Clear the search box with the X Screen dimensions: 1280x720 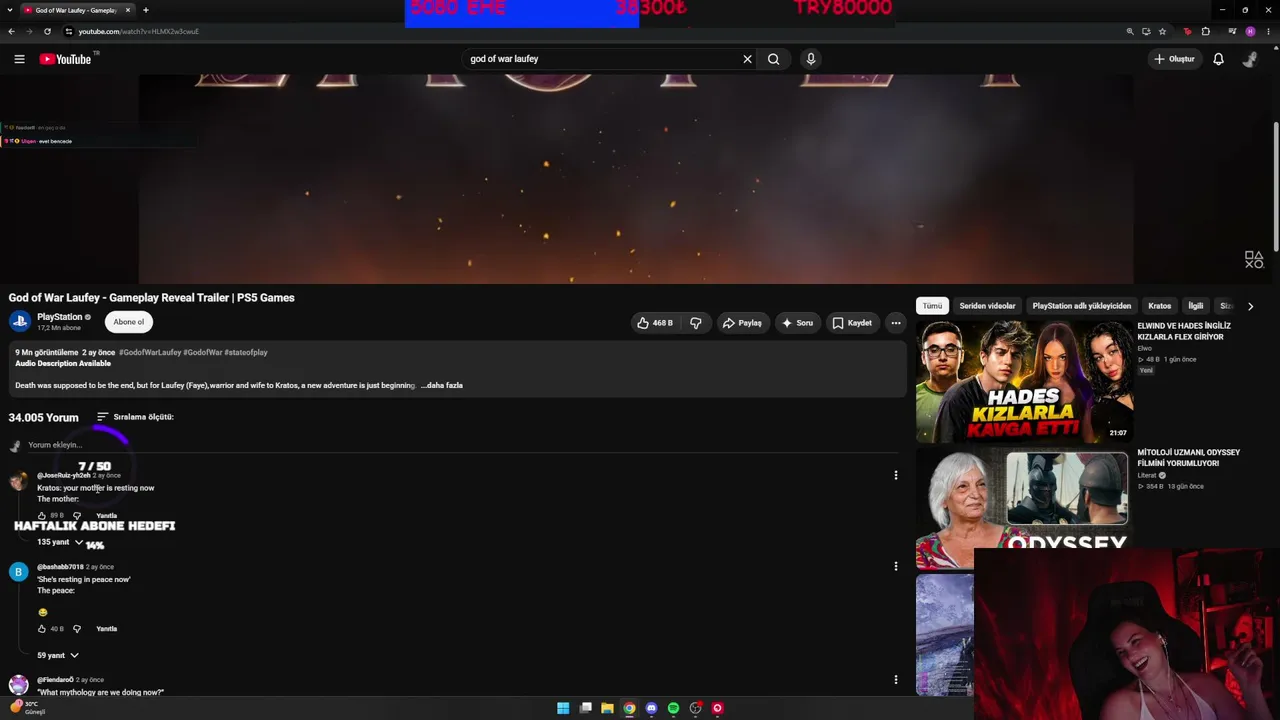click(747, 59)
